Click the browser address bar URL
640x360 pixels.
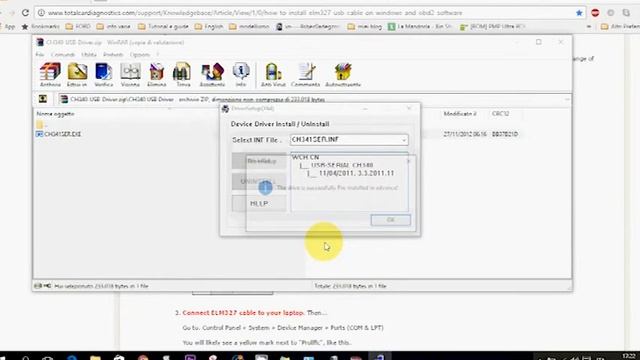[255, 13]
